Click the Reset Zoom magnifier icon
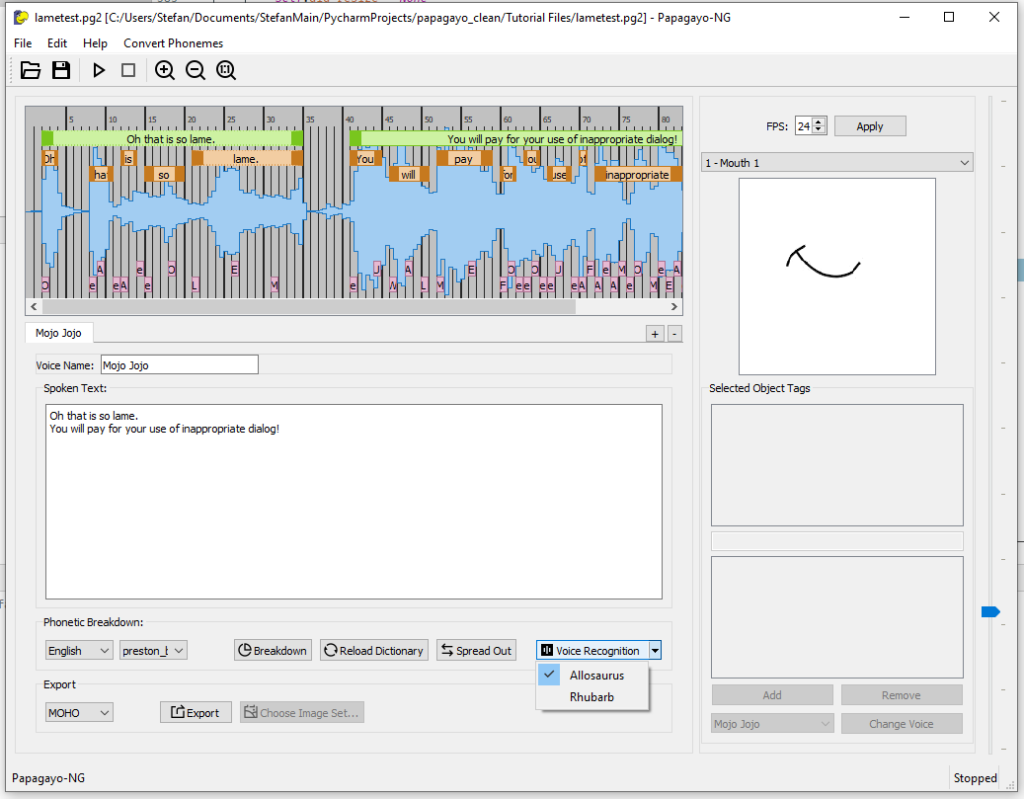The height and width of the screenshot is (799, 1024). (x=226, y=70)
